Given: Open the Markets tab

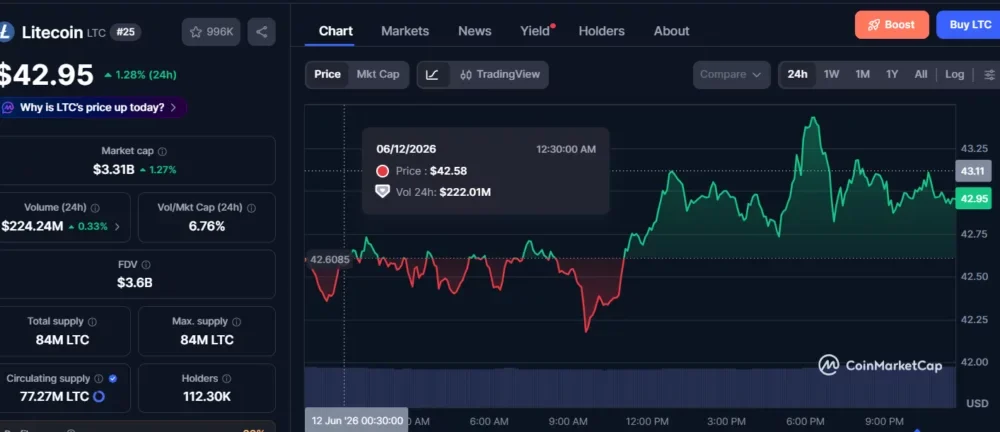Looking at the screenshot, I should (405, 31).
